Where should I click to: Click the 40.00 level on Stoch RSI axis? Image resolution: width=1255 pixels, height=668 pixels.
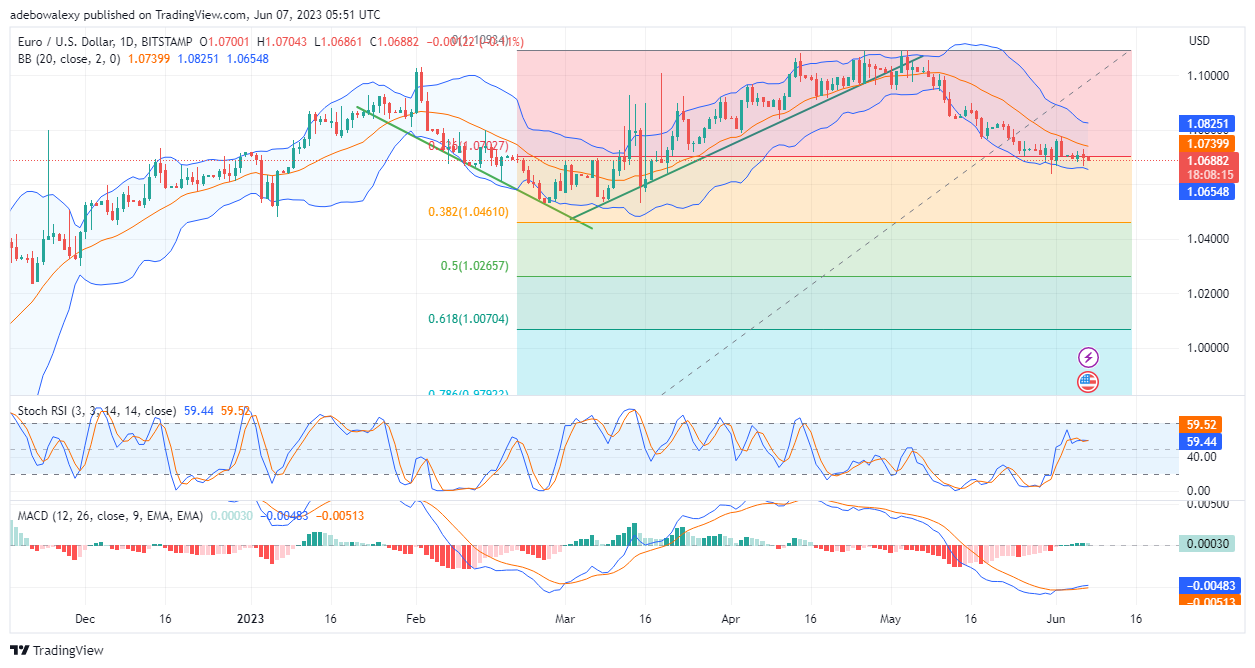[x=1201, y=457]
